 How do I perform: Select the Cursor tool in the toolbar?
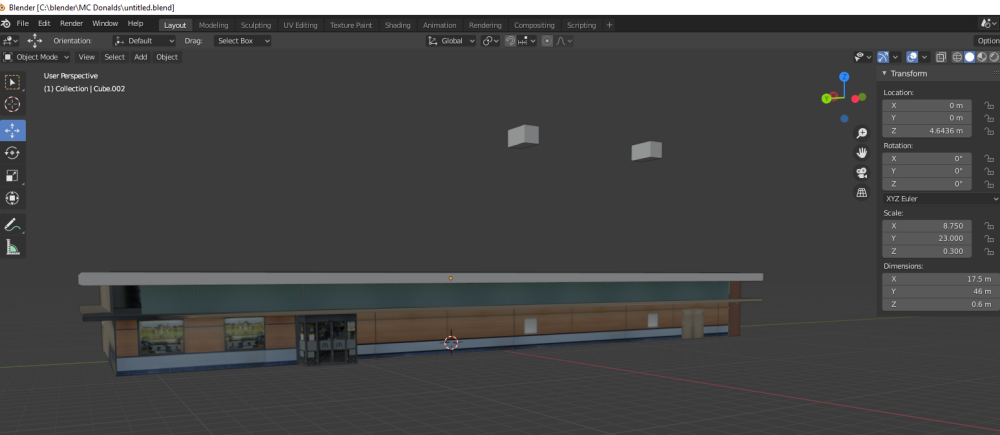pos(12,104)
